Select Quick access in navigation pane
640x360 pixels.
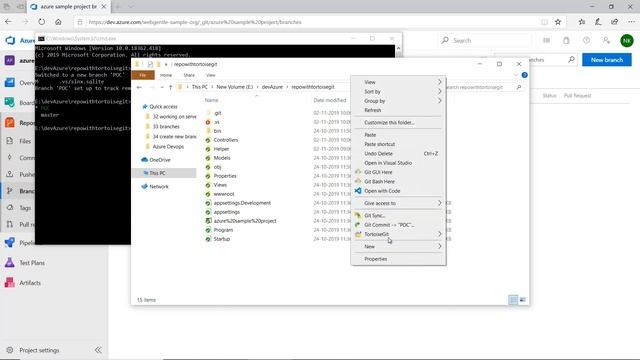click(163, 107)
